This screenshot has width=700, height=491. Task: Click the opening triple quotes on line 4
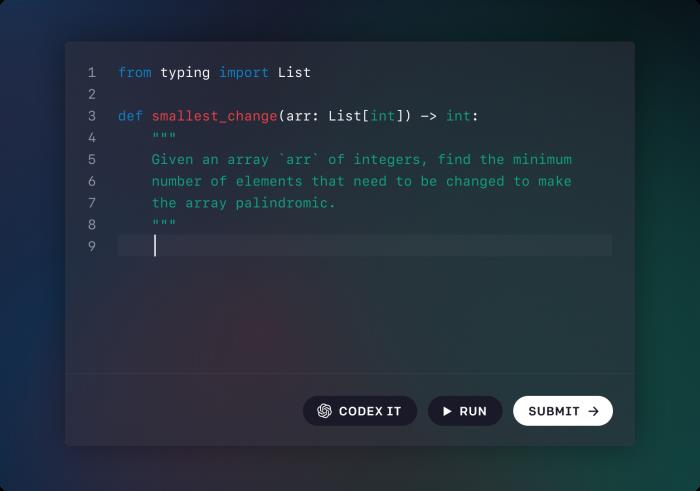pyautogui.click(x=164, y=136)
